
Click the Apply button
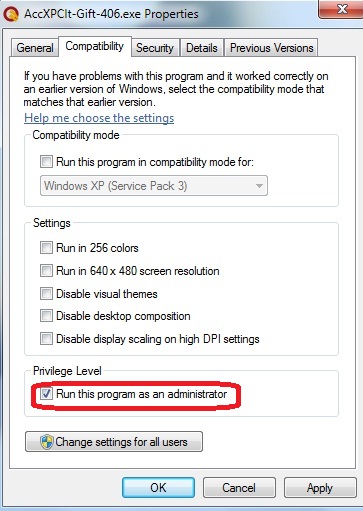point(320,488)
